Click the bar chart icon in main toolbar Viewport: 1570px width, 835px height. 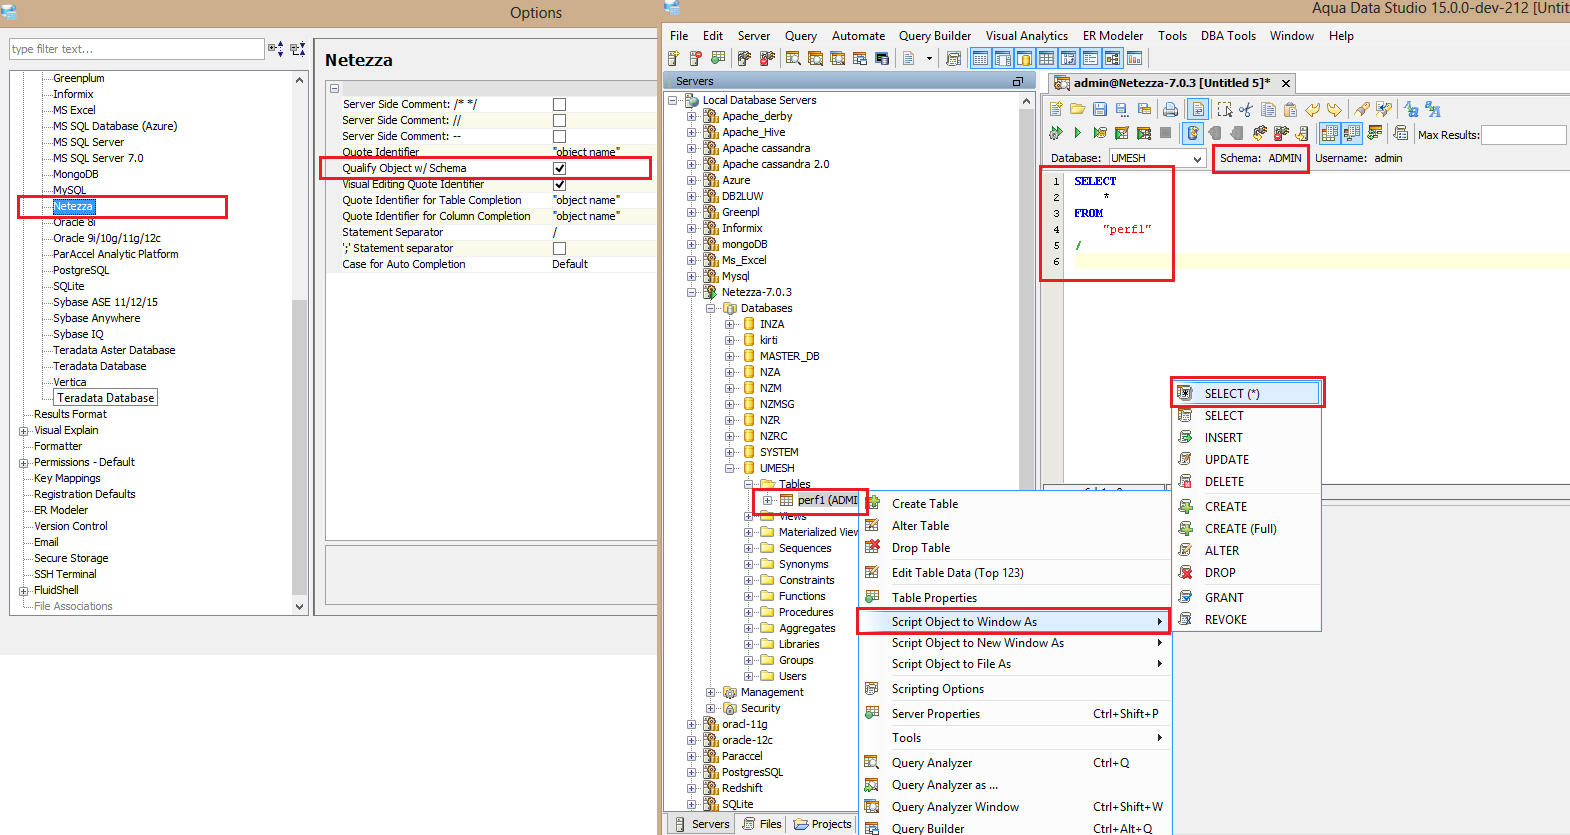pyautogui.click(x=1134, y=58)
